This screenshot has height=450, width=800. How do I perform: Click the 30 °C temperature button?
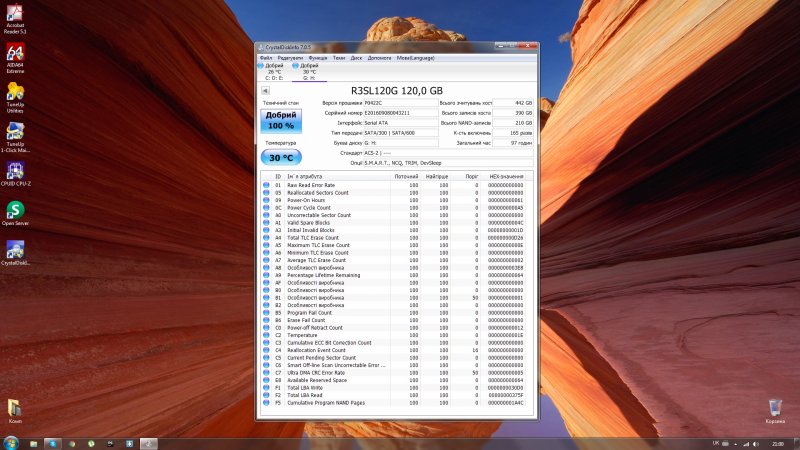click(x=280, y=157)
